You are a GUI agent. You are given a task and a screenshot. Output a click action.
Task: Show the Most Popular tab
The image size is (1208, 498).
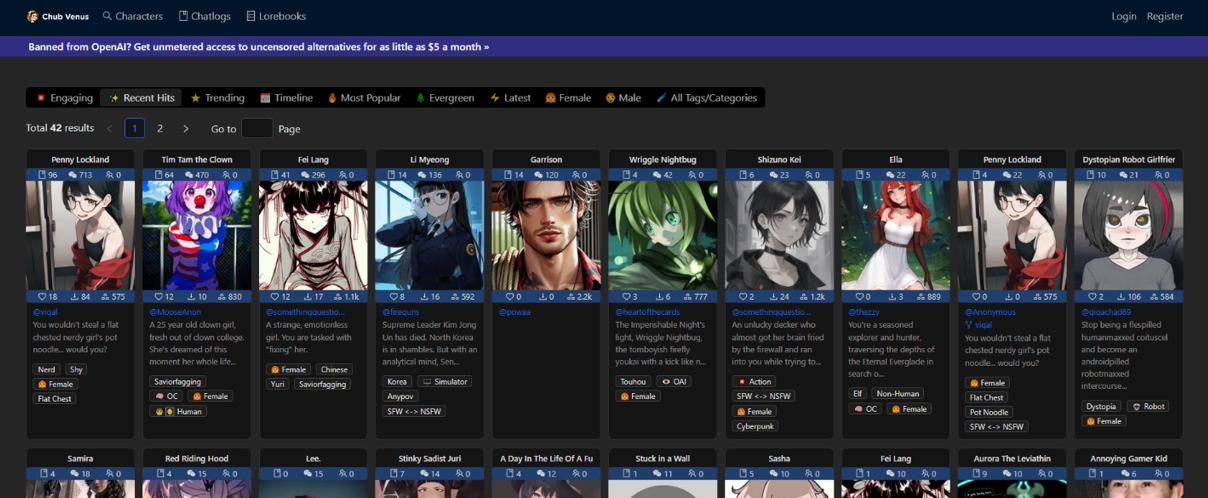364,98
